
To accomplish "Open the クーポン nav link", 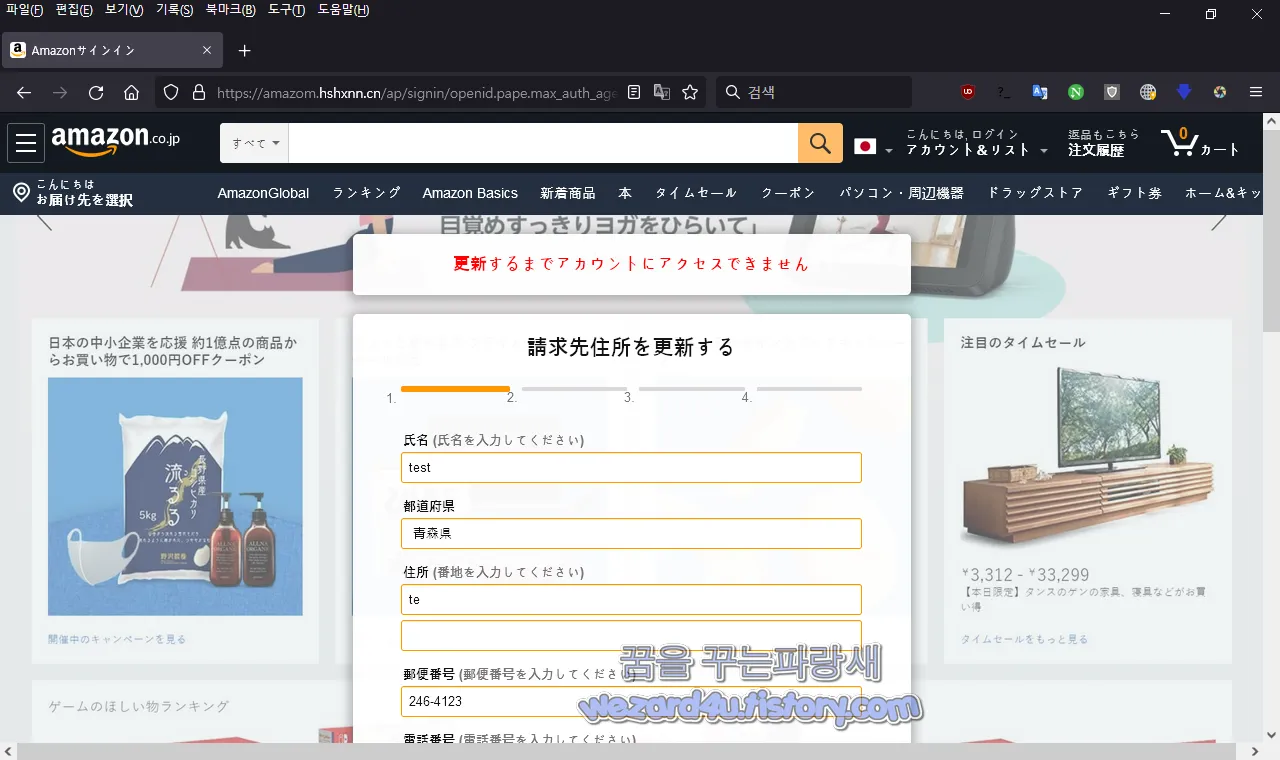I will tap(788, 193).
